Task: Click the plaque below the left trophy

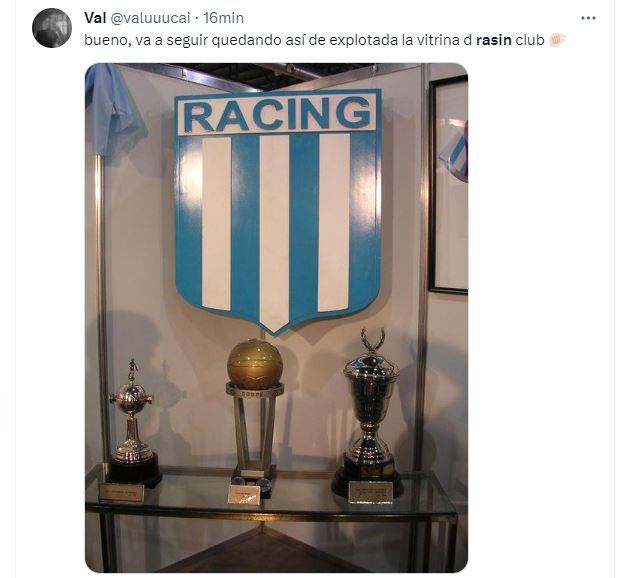Action: 121,493
